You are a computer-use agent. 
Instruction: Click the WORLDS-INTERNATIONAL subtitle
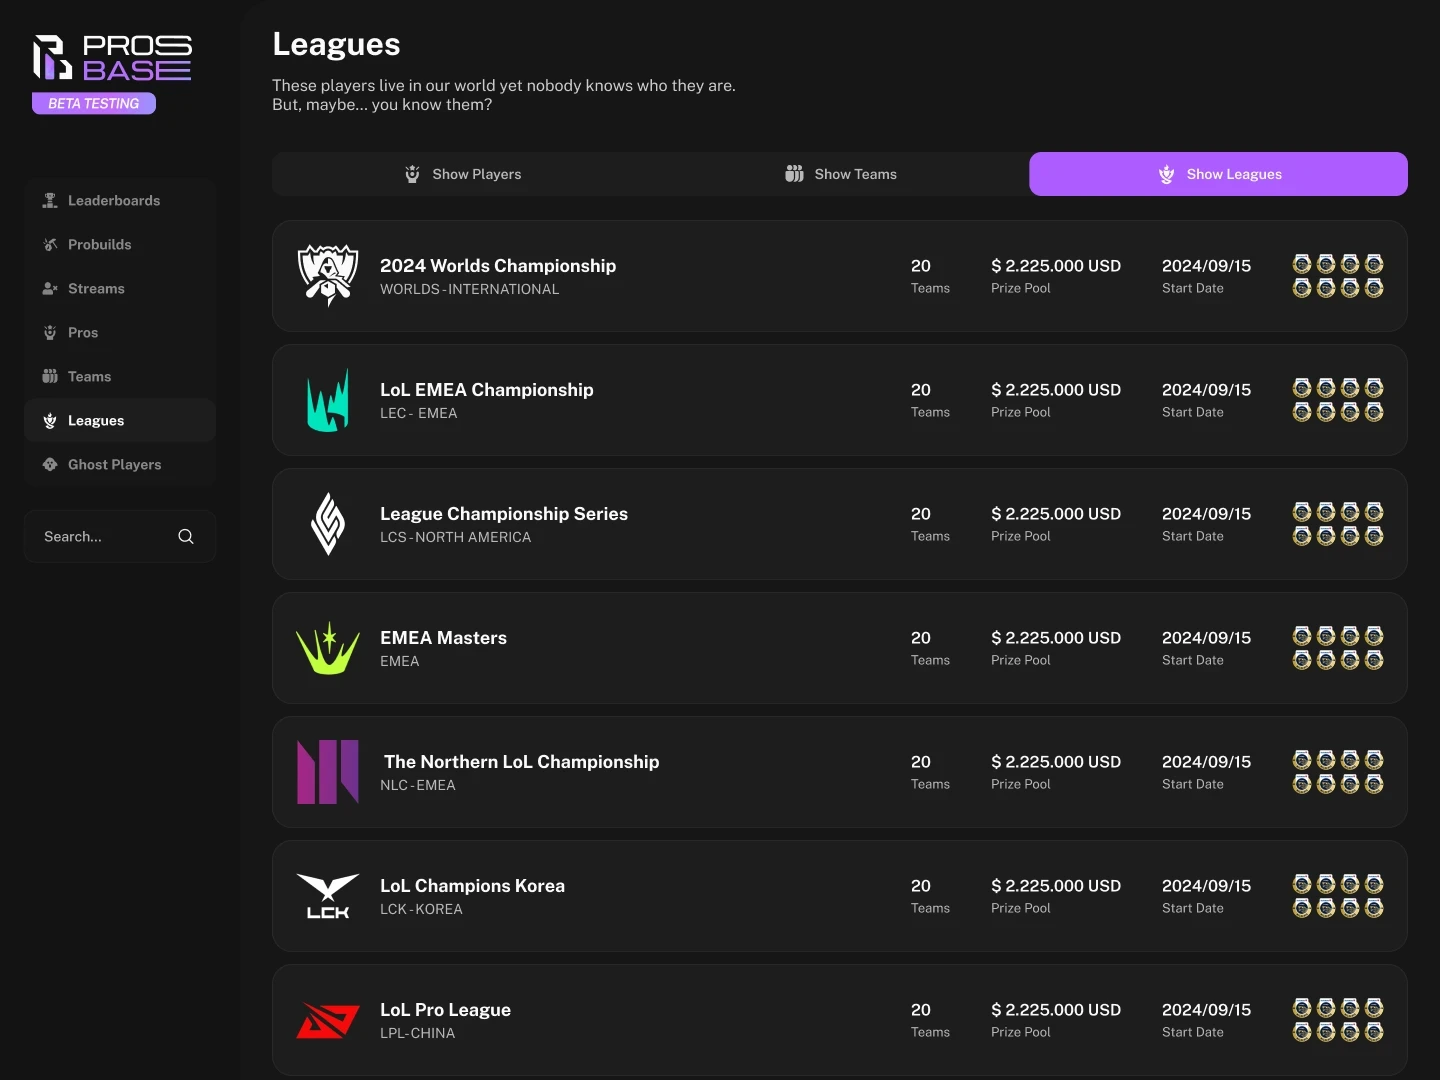[469, 289]
